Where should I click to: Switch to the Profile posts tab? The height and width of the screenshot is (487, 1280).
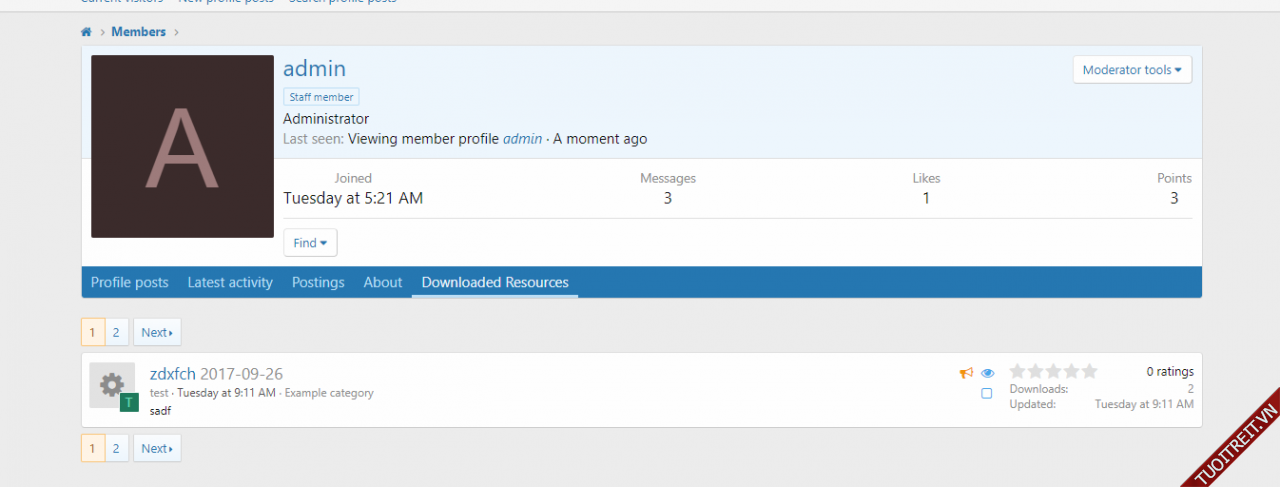(130, 283)
